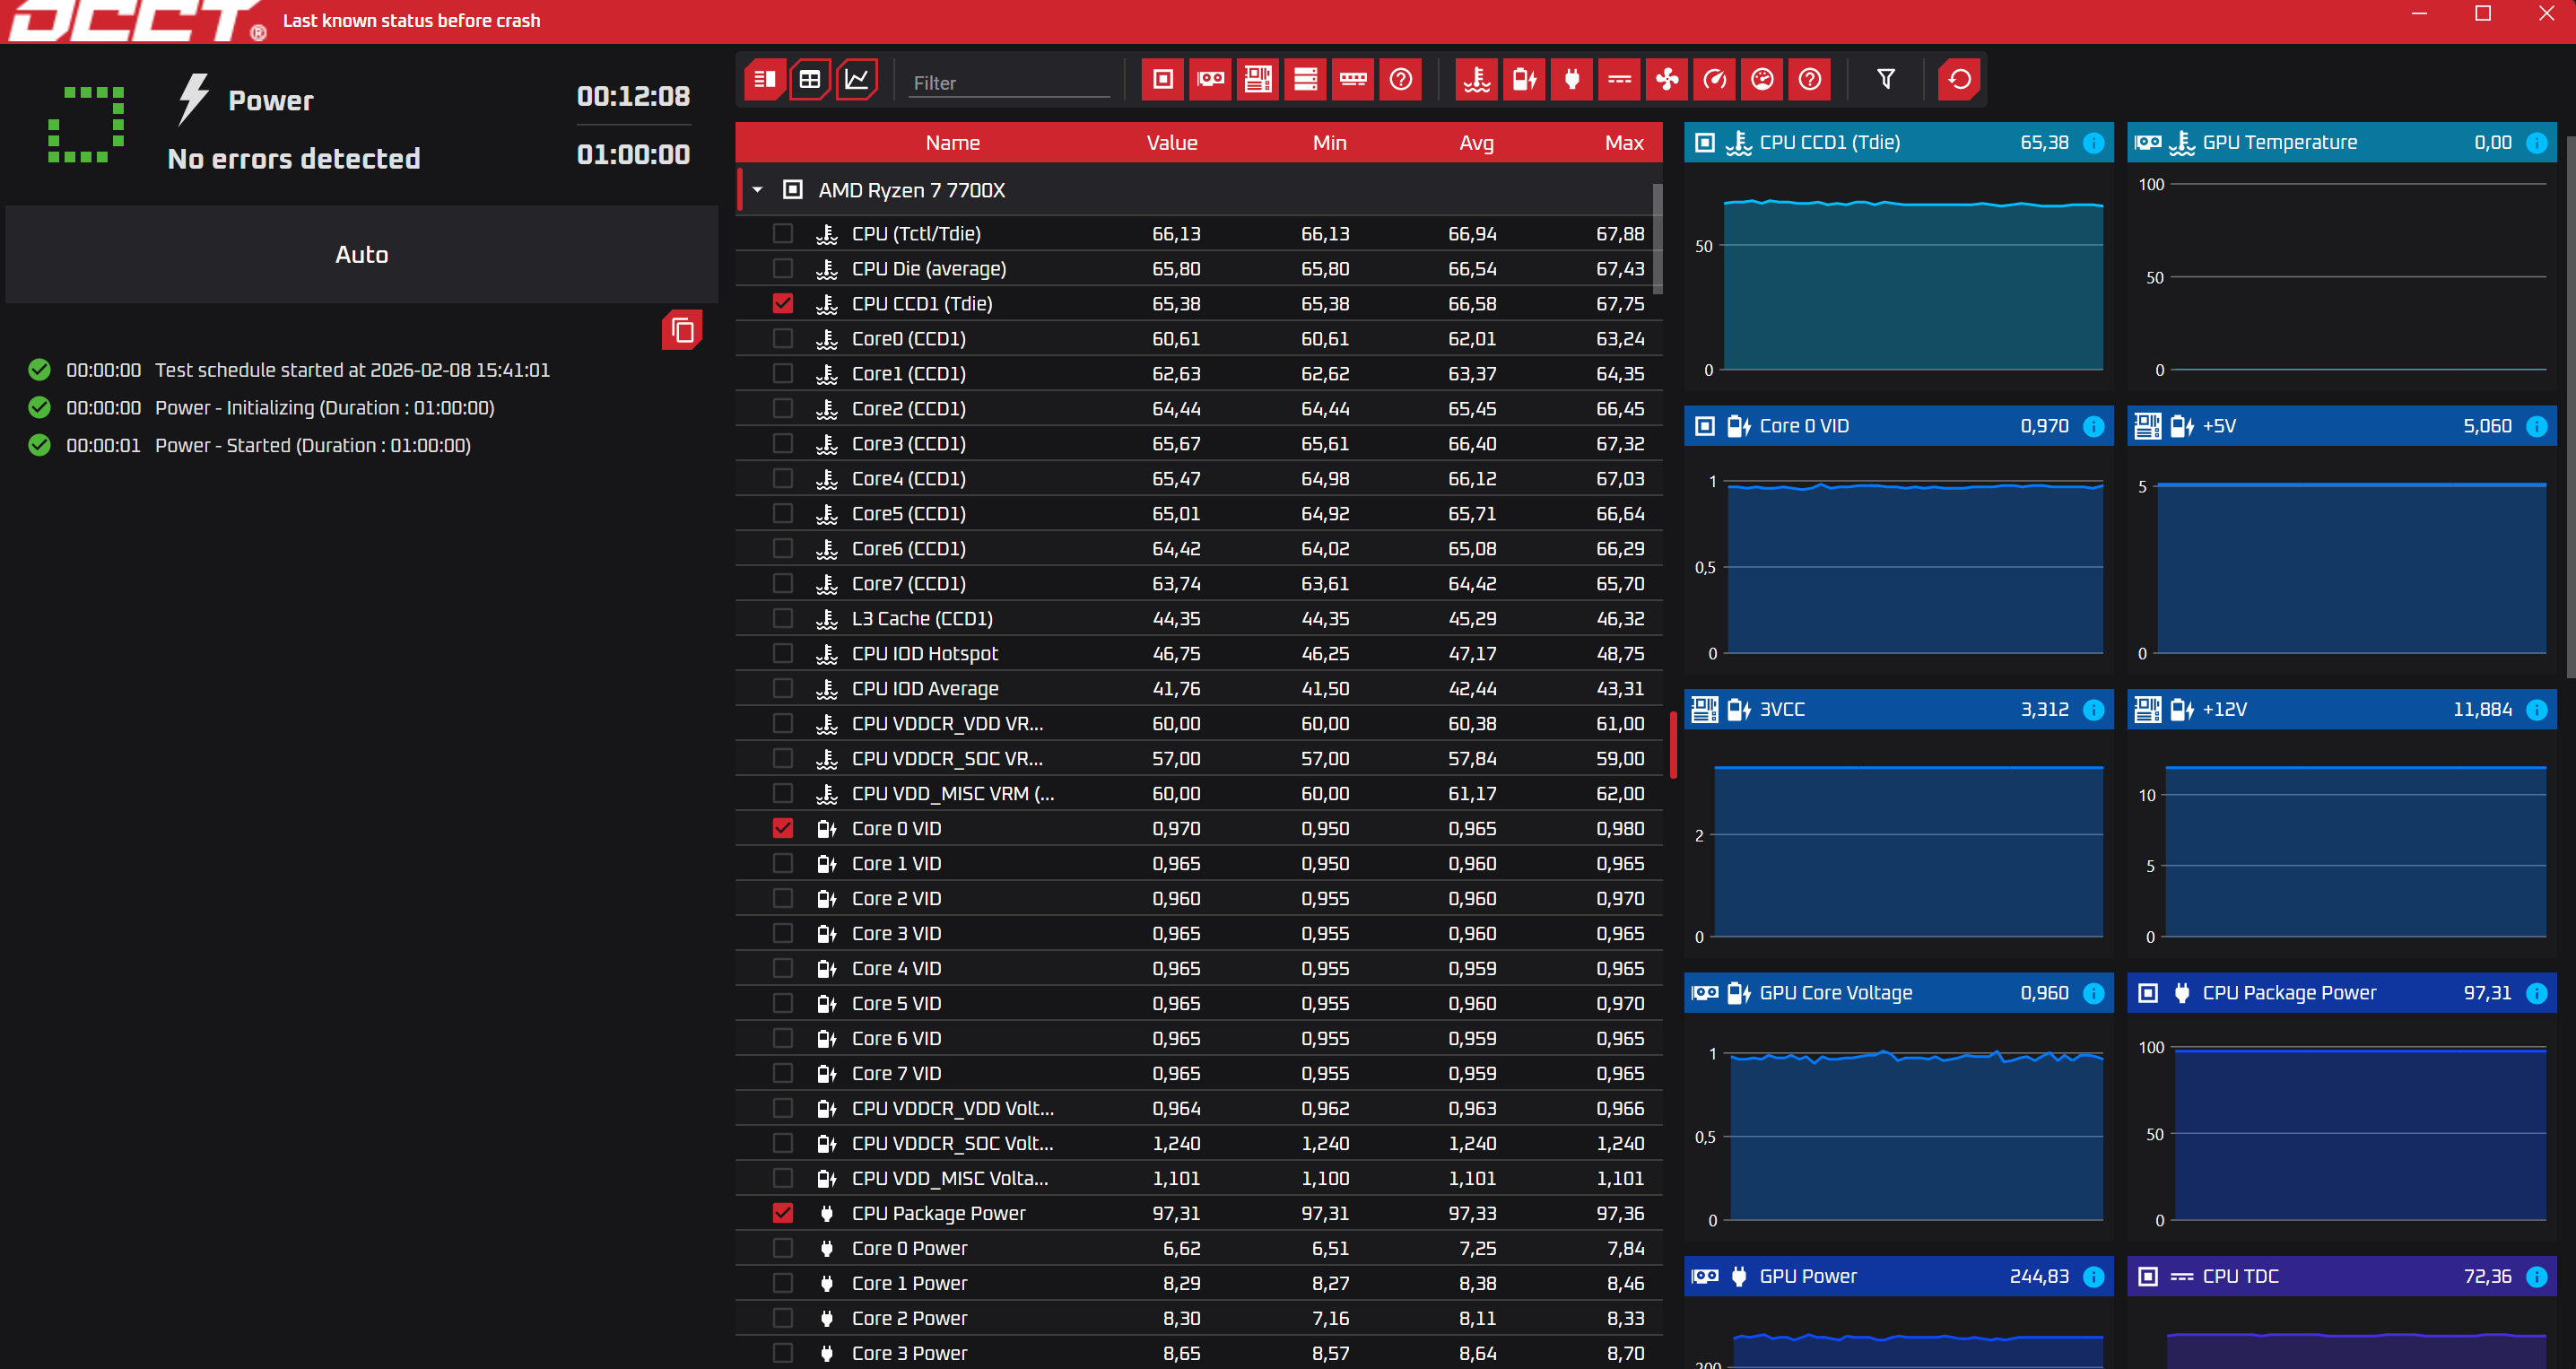
Task: Show info for GPU Power graph
Action: click(2093, 1277)
